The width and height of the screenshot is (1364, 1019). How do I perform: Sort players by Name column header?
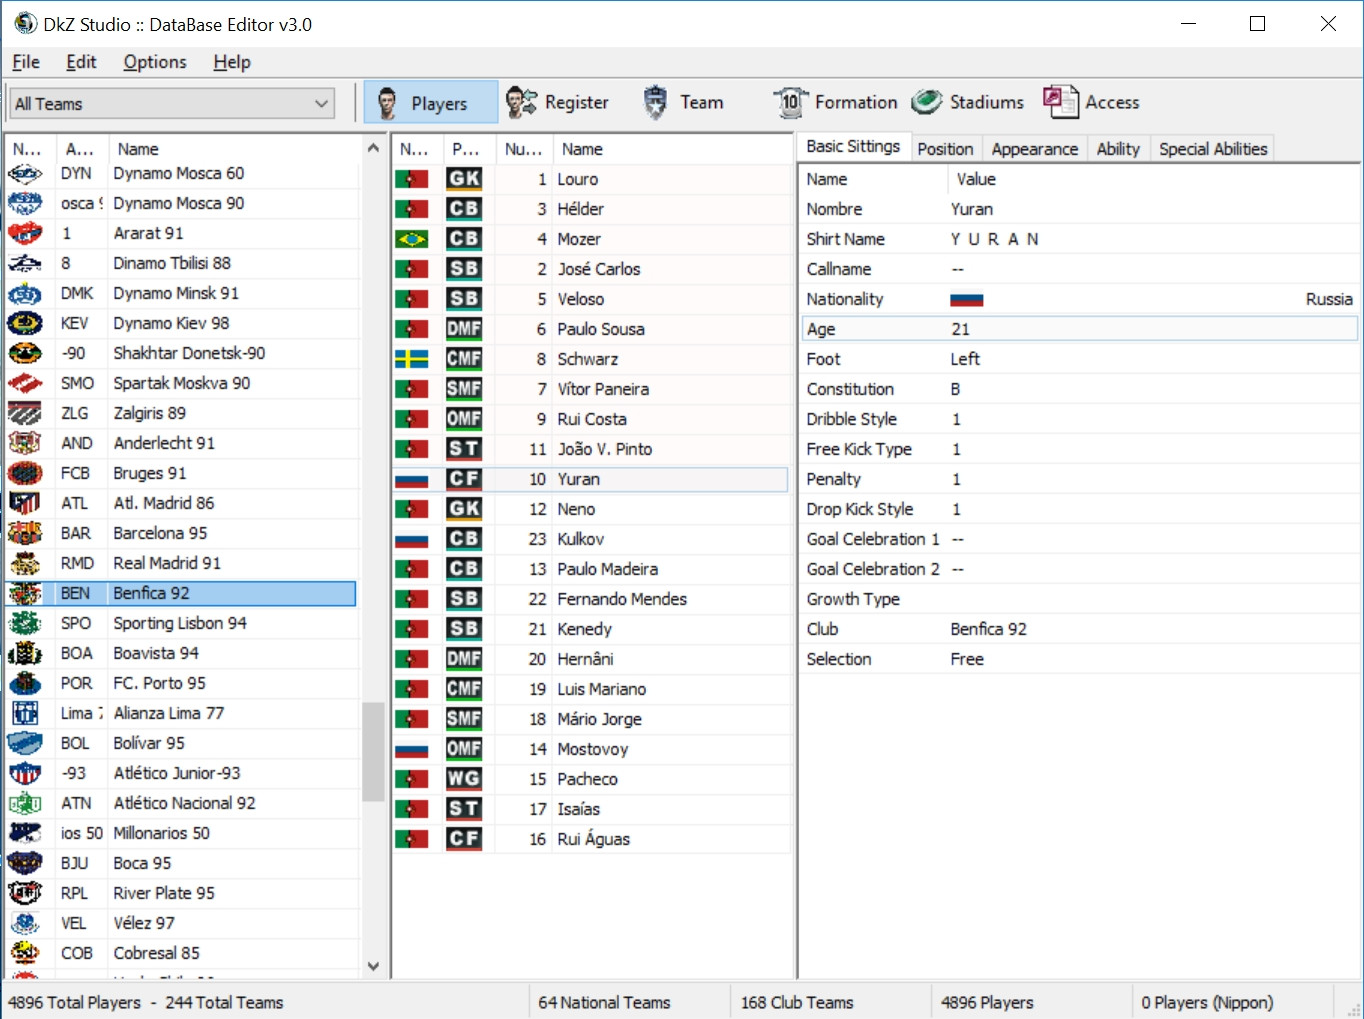(x=671, y=149)
